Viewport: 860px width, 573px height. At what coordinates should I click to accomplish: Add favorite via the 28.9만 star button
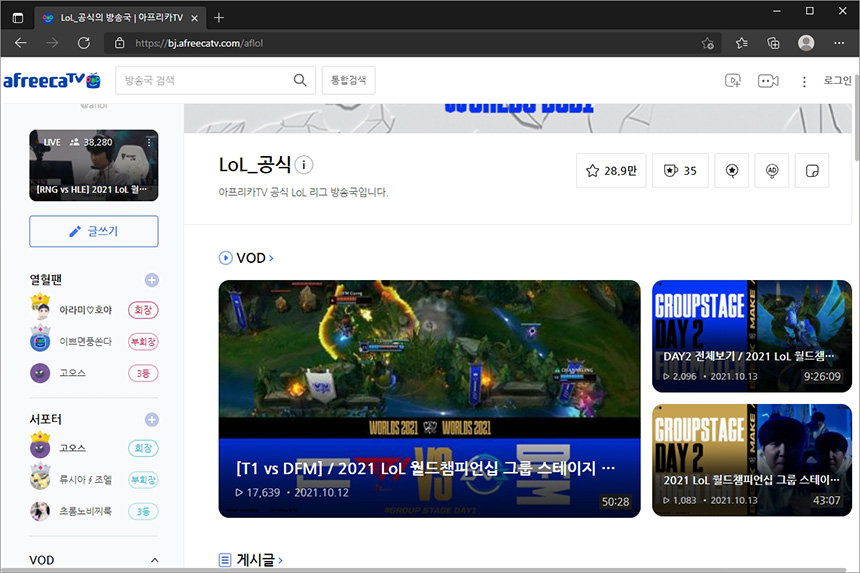coord(611,171)
